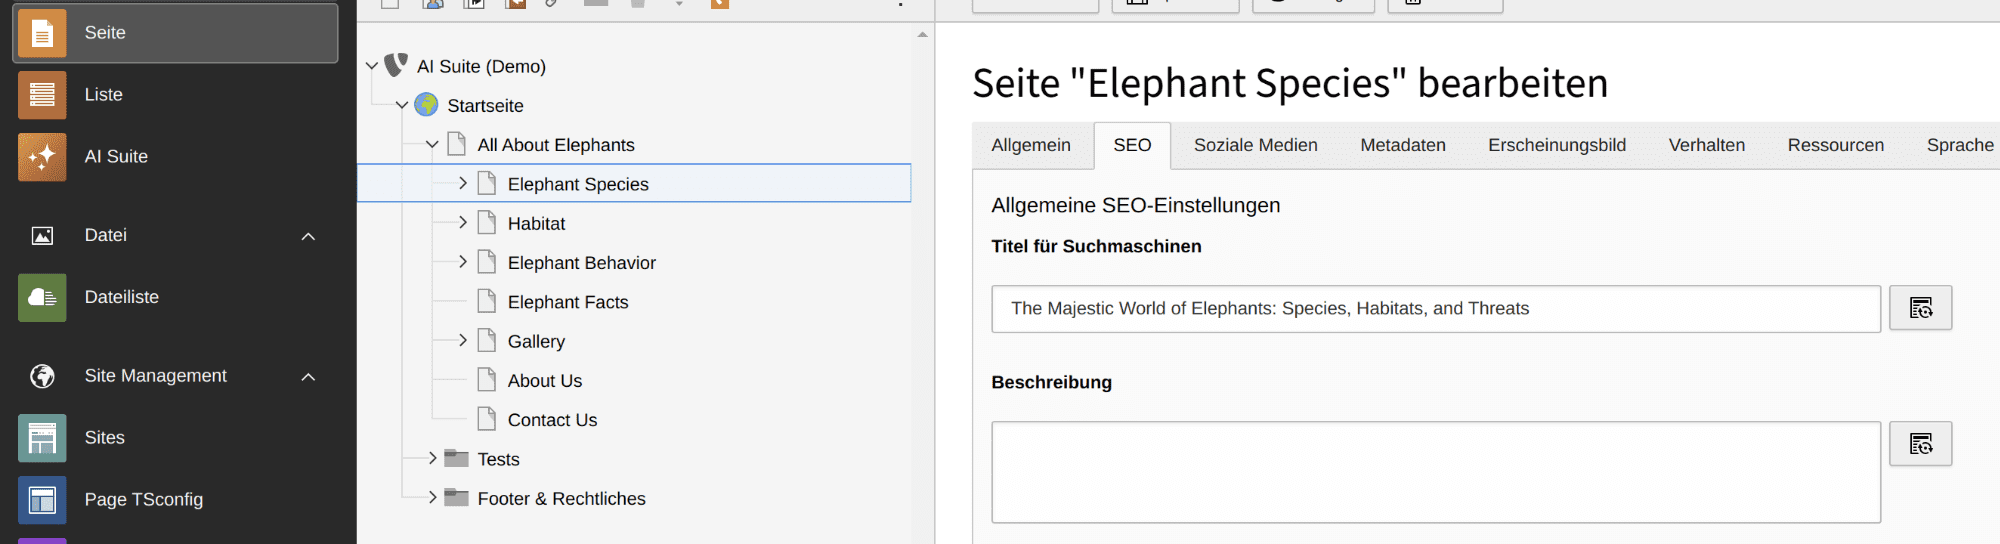Select Contact Us page in tree
This screenshot has height=544, width=2000.
552,420
